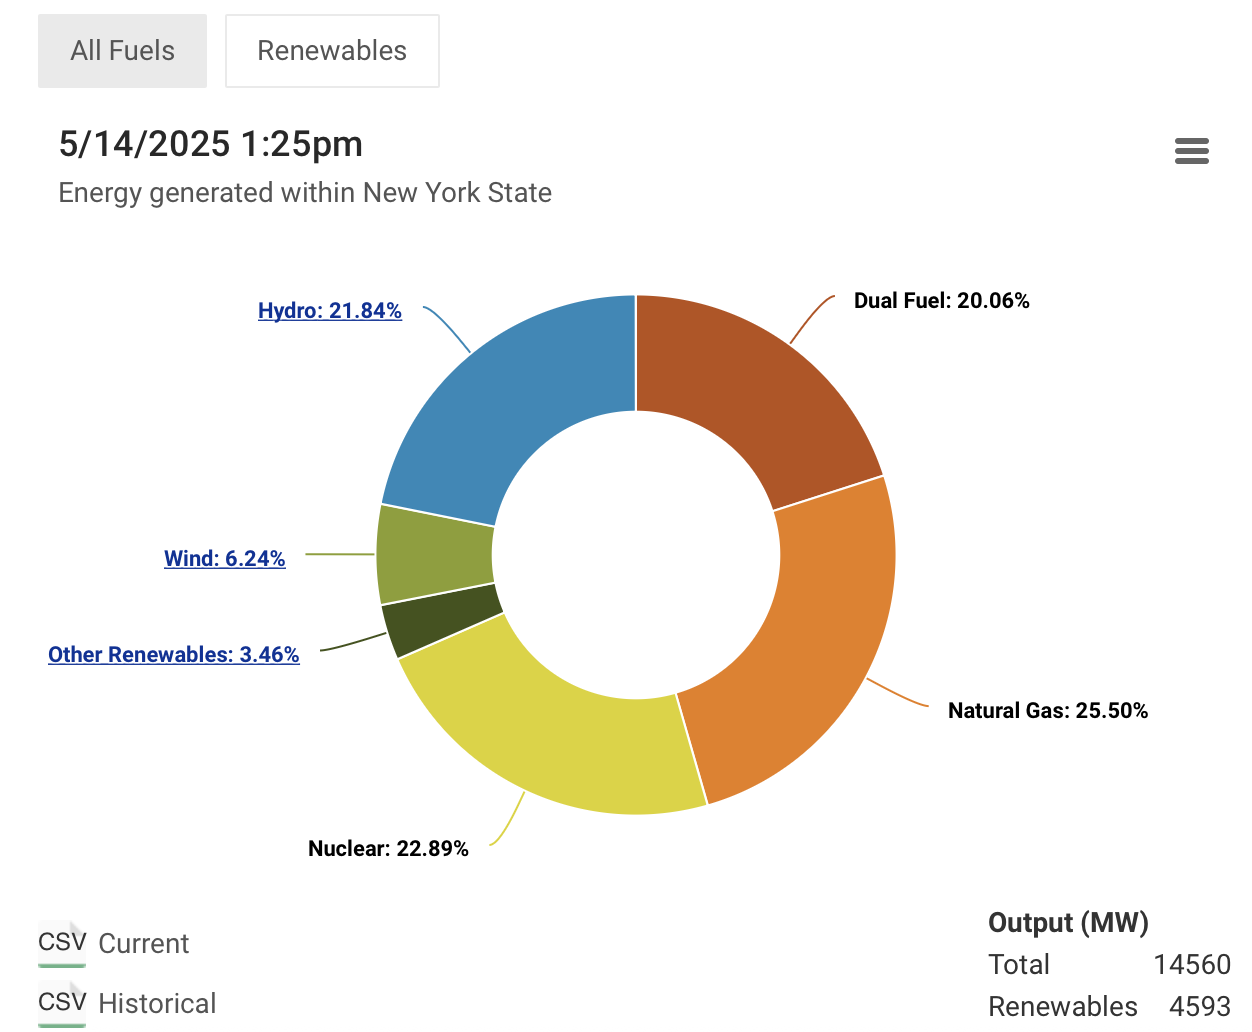Click the Current CSV file icon
The height and width of the screenshot is (1032, 1252).
(62, 943)
